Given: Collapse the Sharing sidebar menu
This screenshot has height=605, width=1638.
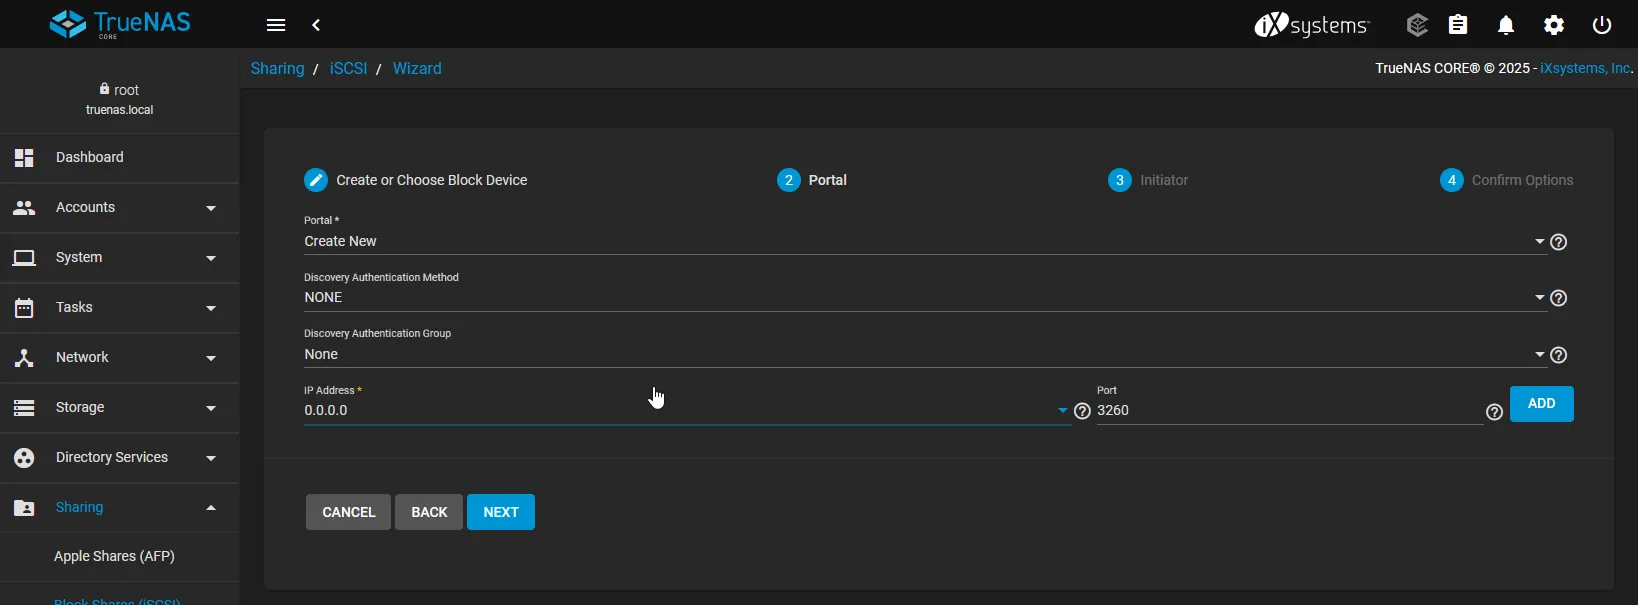Looking at the screenshot, I should tap(119, 507).
